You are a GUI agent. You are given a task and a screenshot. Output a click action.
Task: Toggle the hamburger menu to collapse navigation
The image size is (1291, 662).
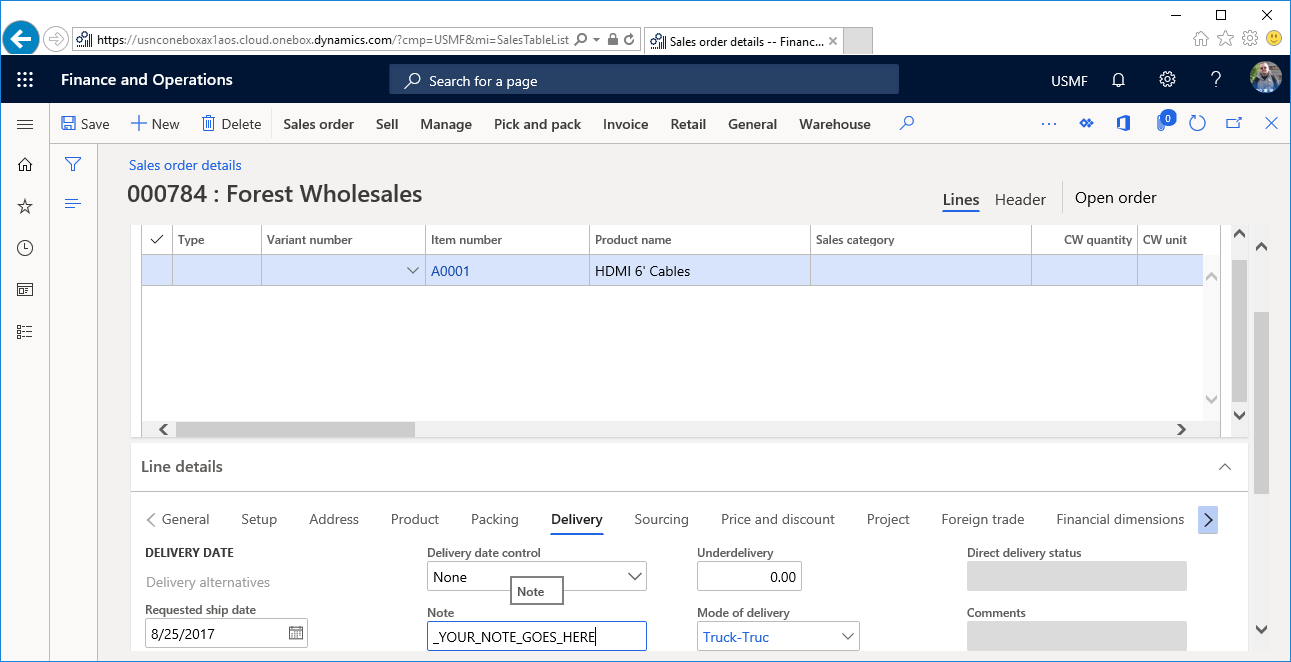pos(25,123)
